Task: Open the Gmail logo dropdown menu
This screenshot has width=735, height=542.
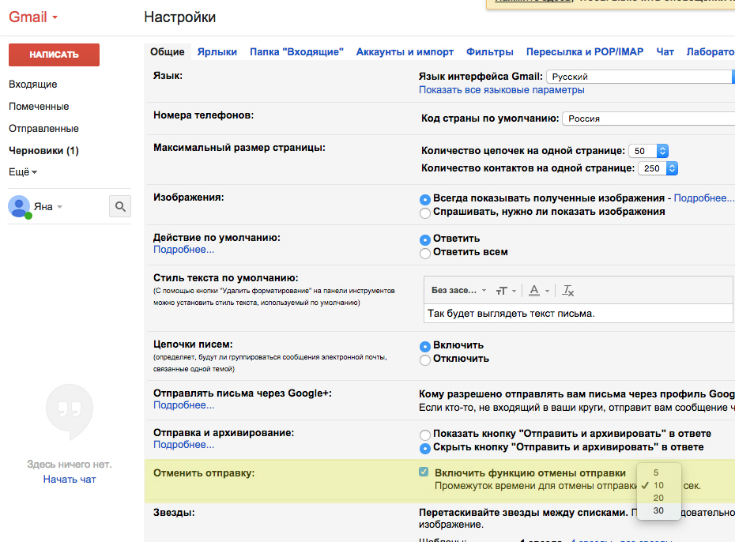Action: (33, 18)
